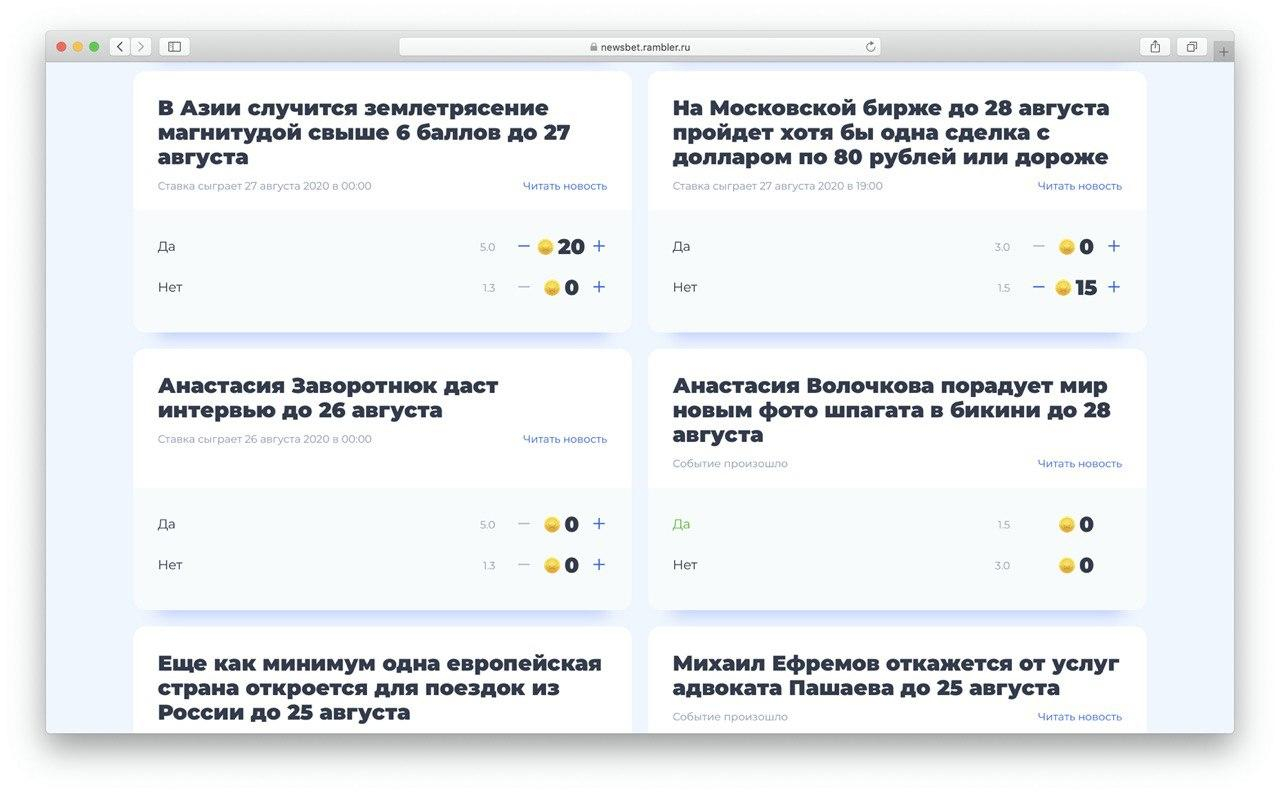
Task: Click "Ставка сыграет 27 августа 2020 в 19:00"
Action: click(x=778, y=186)
